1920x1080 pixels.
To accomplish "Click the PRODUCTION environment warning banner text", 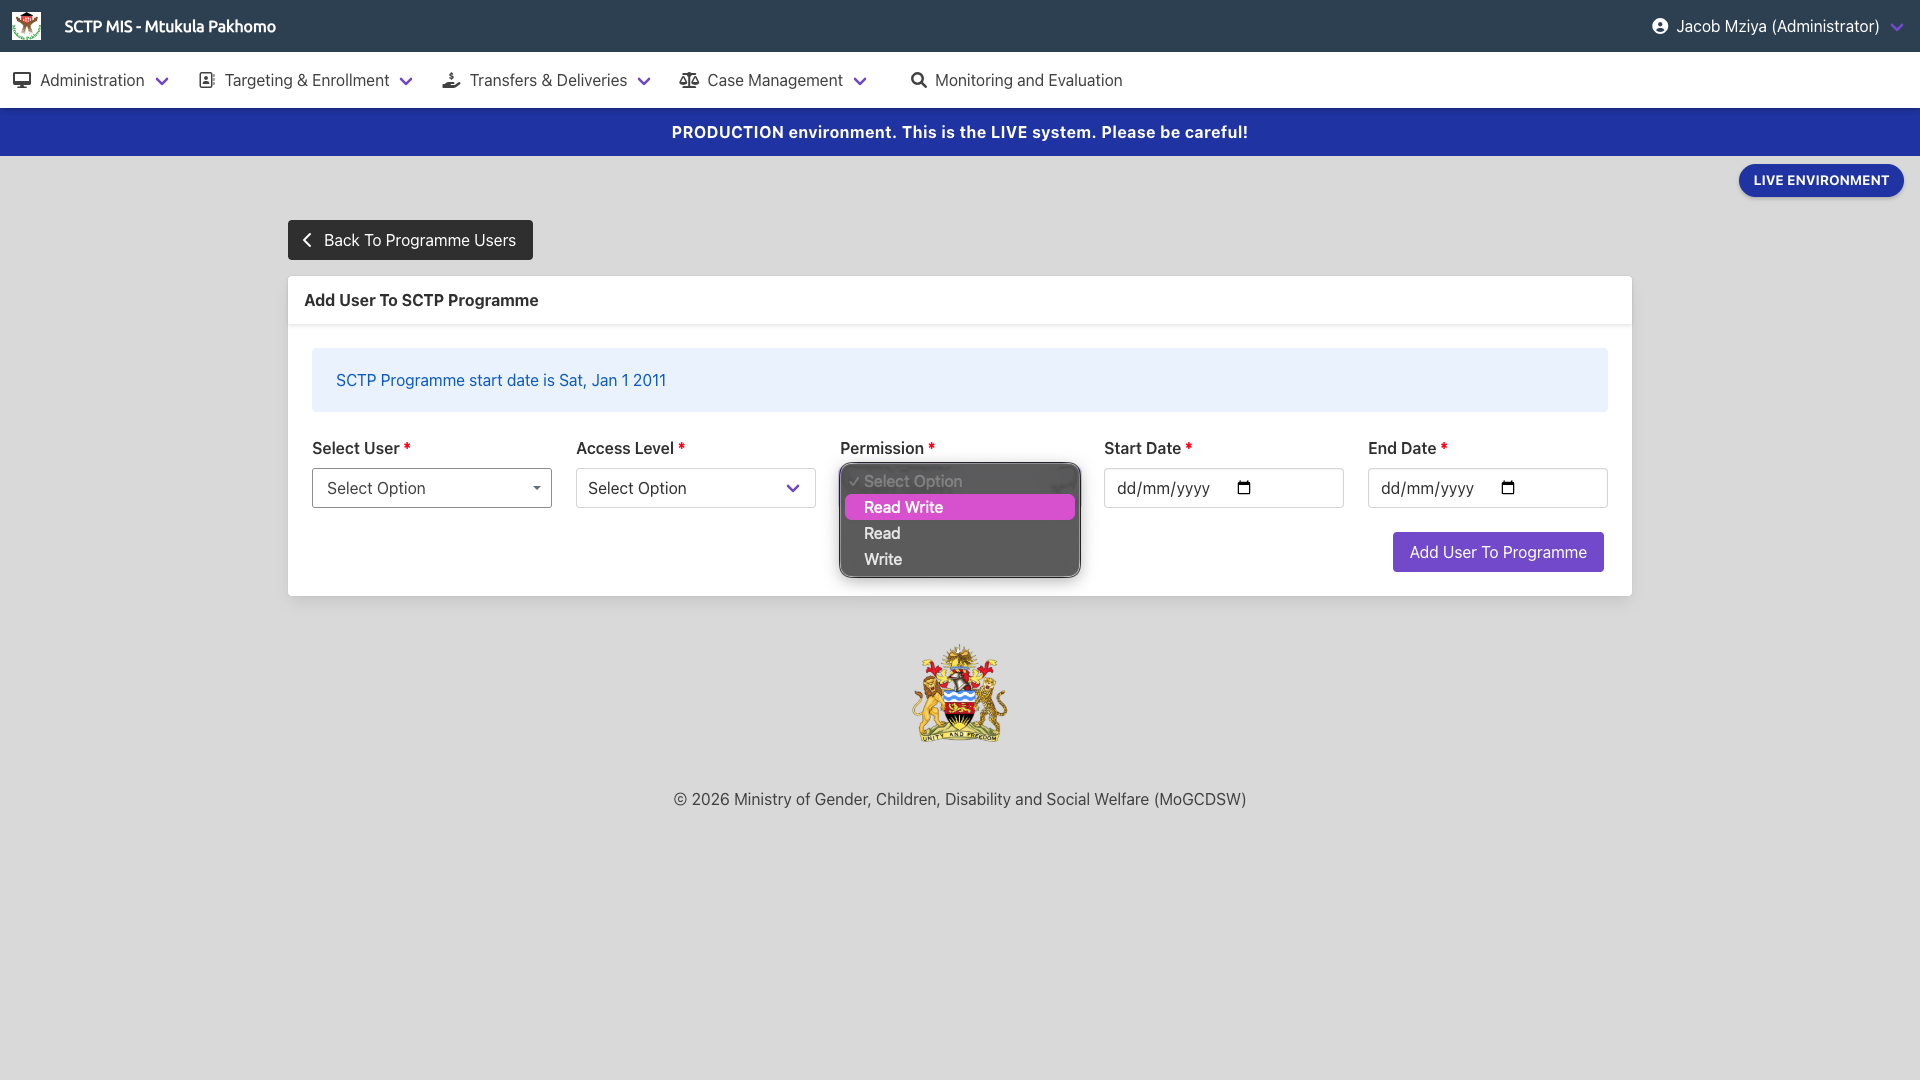I will [x=960, y=132].
